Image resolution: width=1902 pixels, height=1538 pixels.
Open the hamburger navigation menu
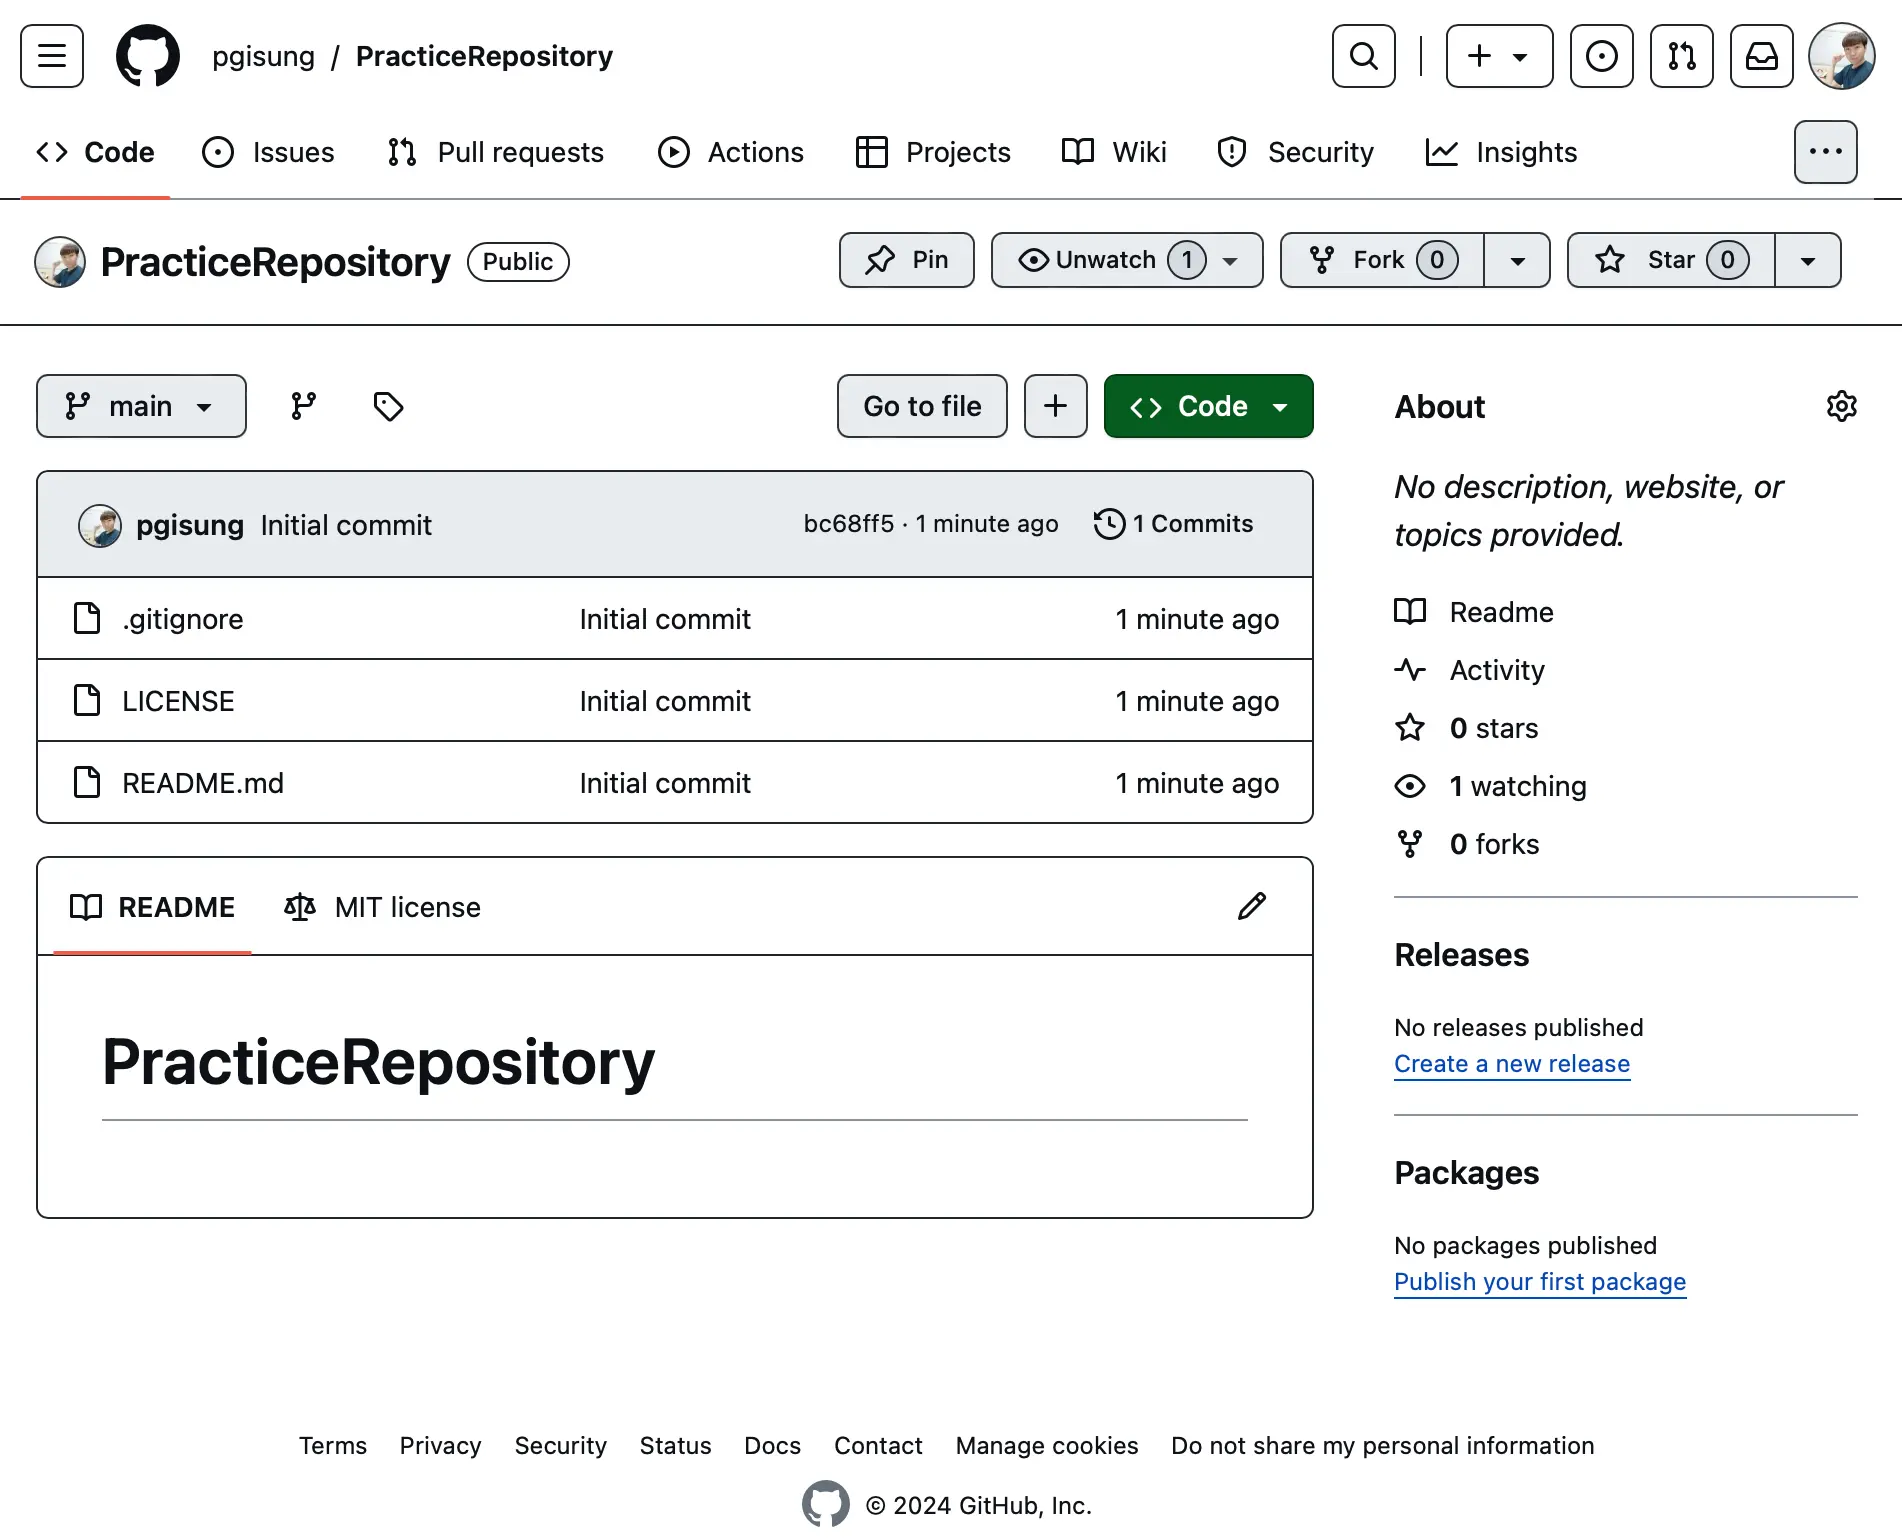click(52, 56)
